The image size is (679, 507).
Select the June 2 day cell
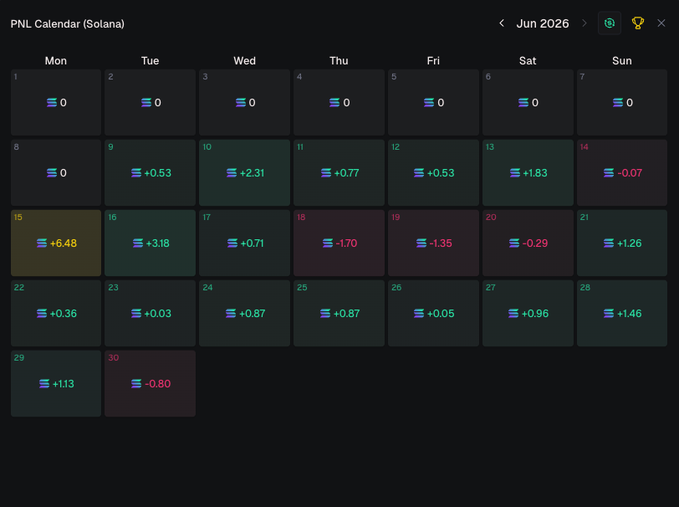pos(150,103)
